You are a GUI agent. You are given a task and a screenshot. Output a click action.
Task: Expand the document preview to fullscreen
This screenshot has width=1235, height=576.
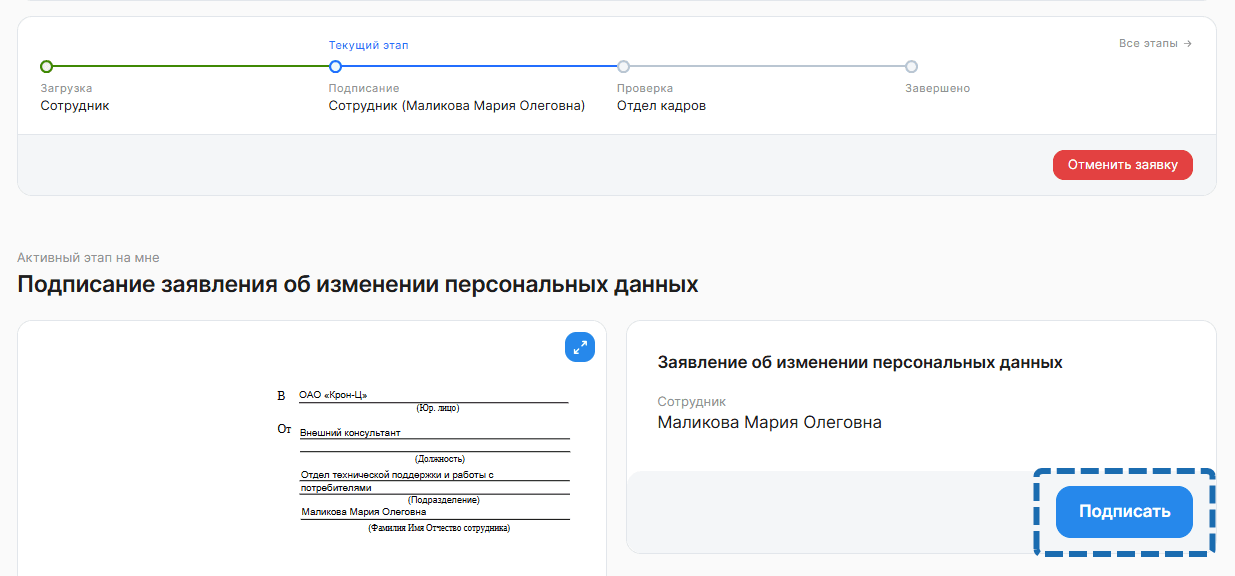(580, 347)
